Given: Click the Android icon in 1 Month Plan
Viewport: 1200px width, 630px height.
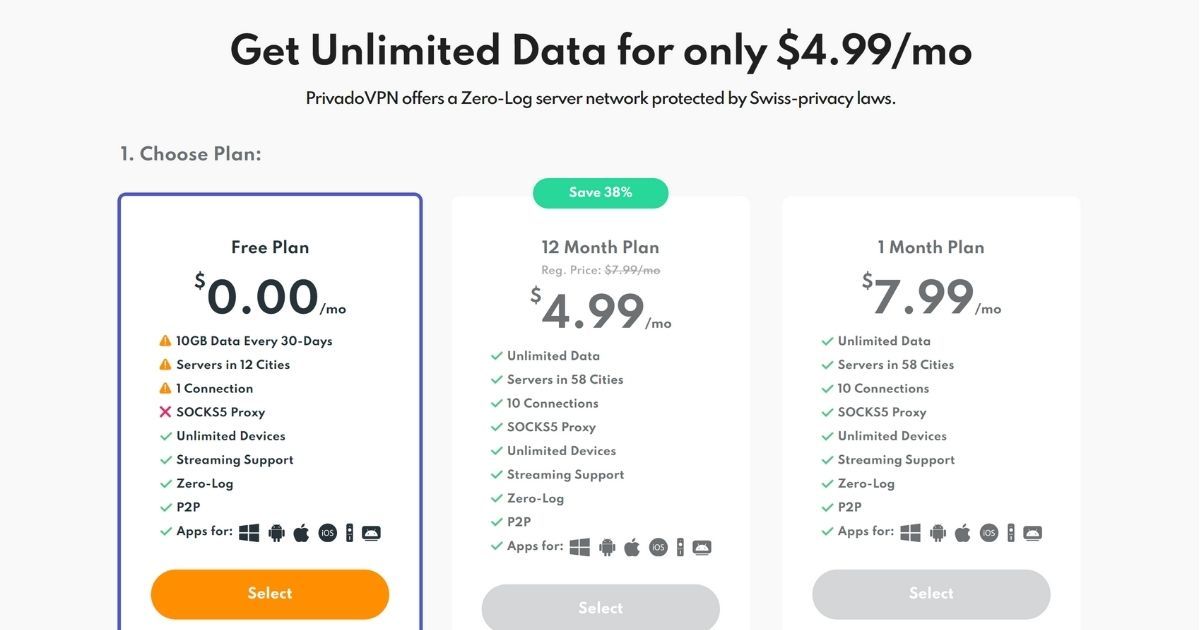Looking at the screenshot, I should click(937, 533).
